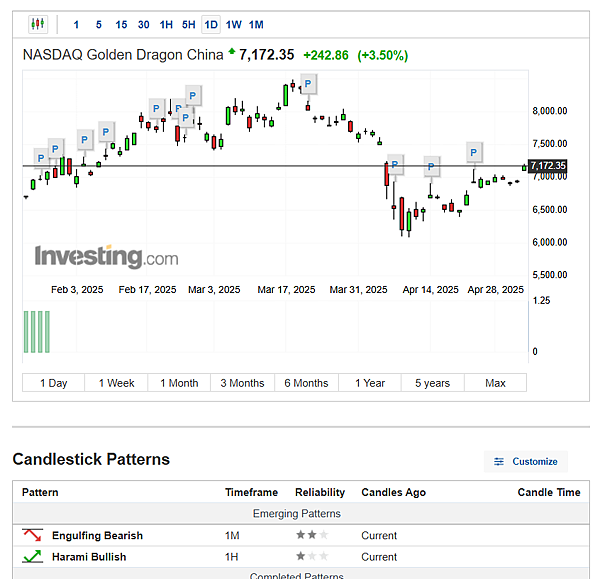Screen dimensions: 600x579
Task: Click Harami Bullish one-star reliability rating
Action: tap(312, 556)
